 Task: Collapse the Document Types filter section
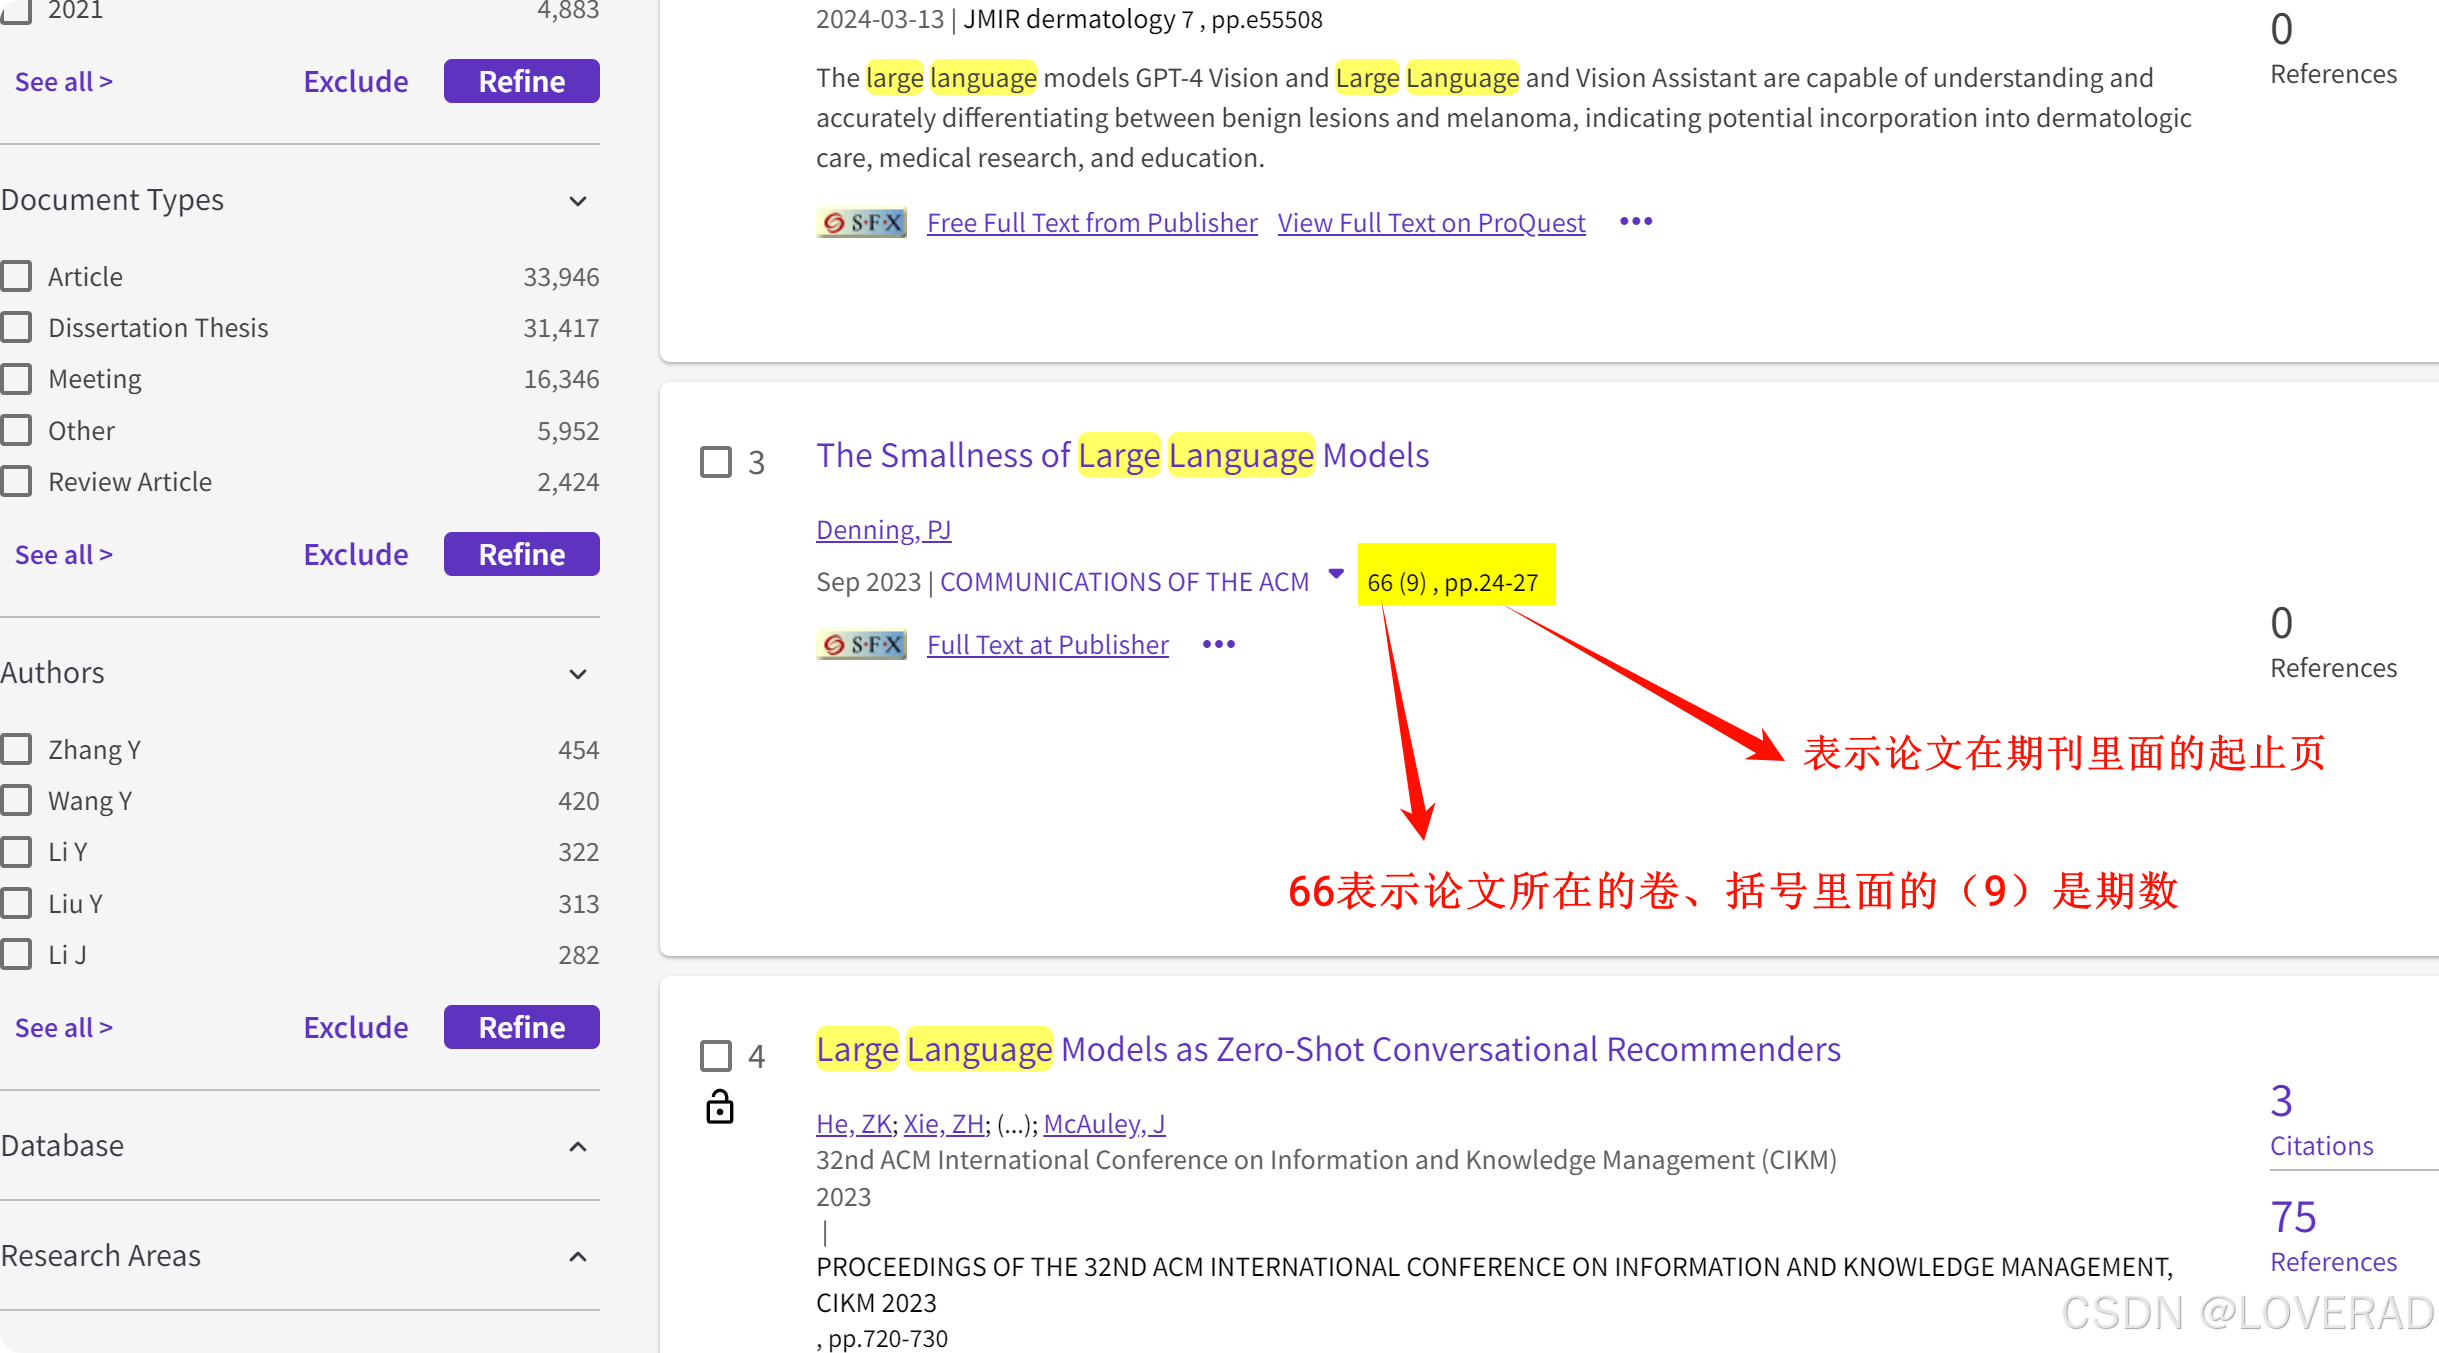coord(577,201)
